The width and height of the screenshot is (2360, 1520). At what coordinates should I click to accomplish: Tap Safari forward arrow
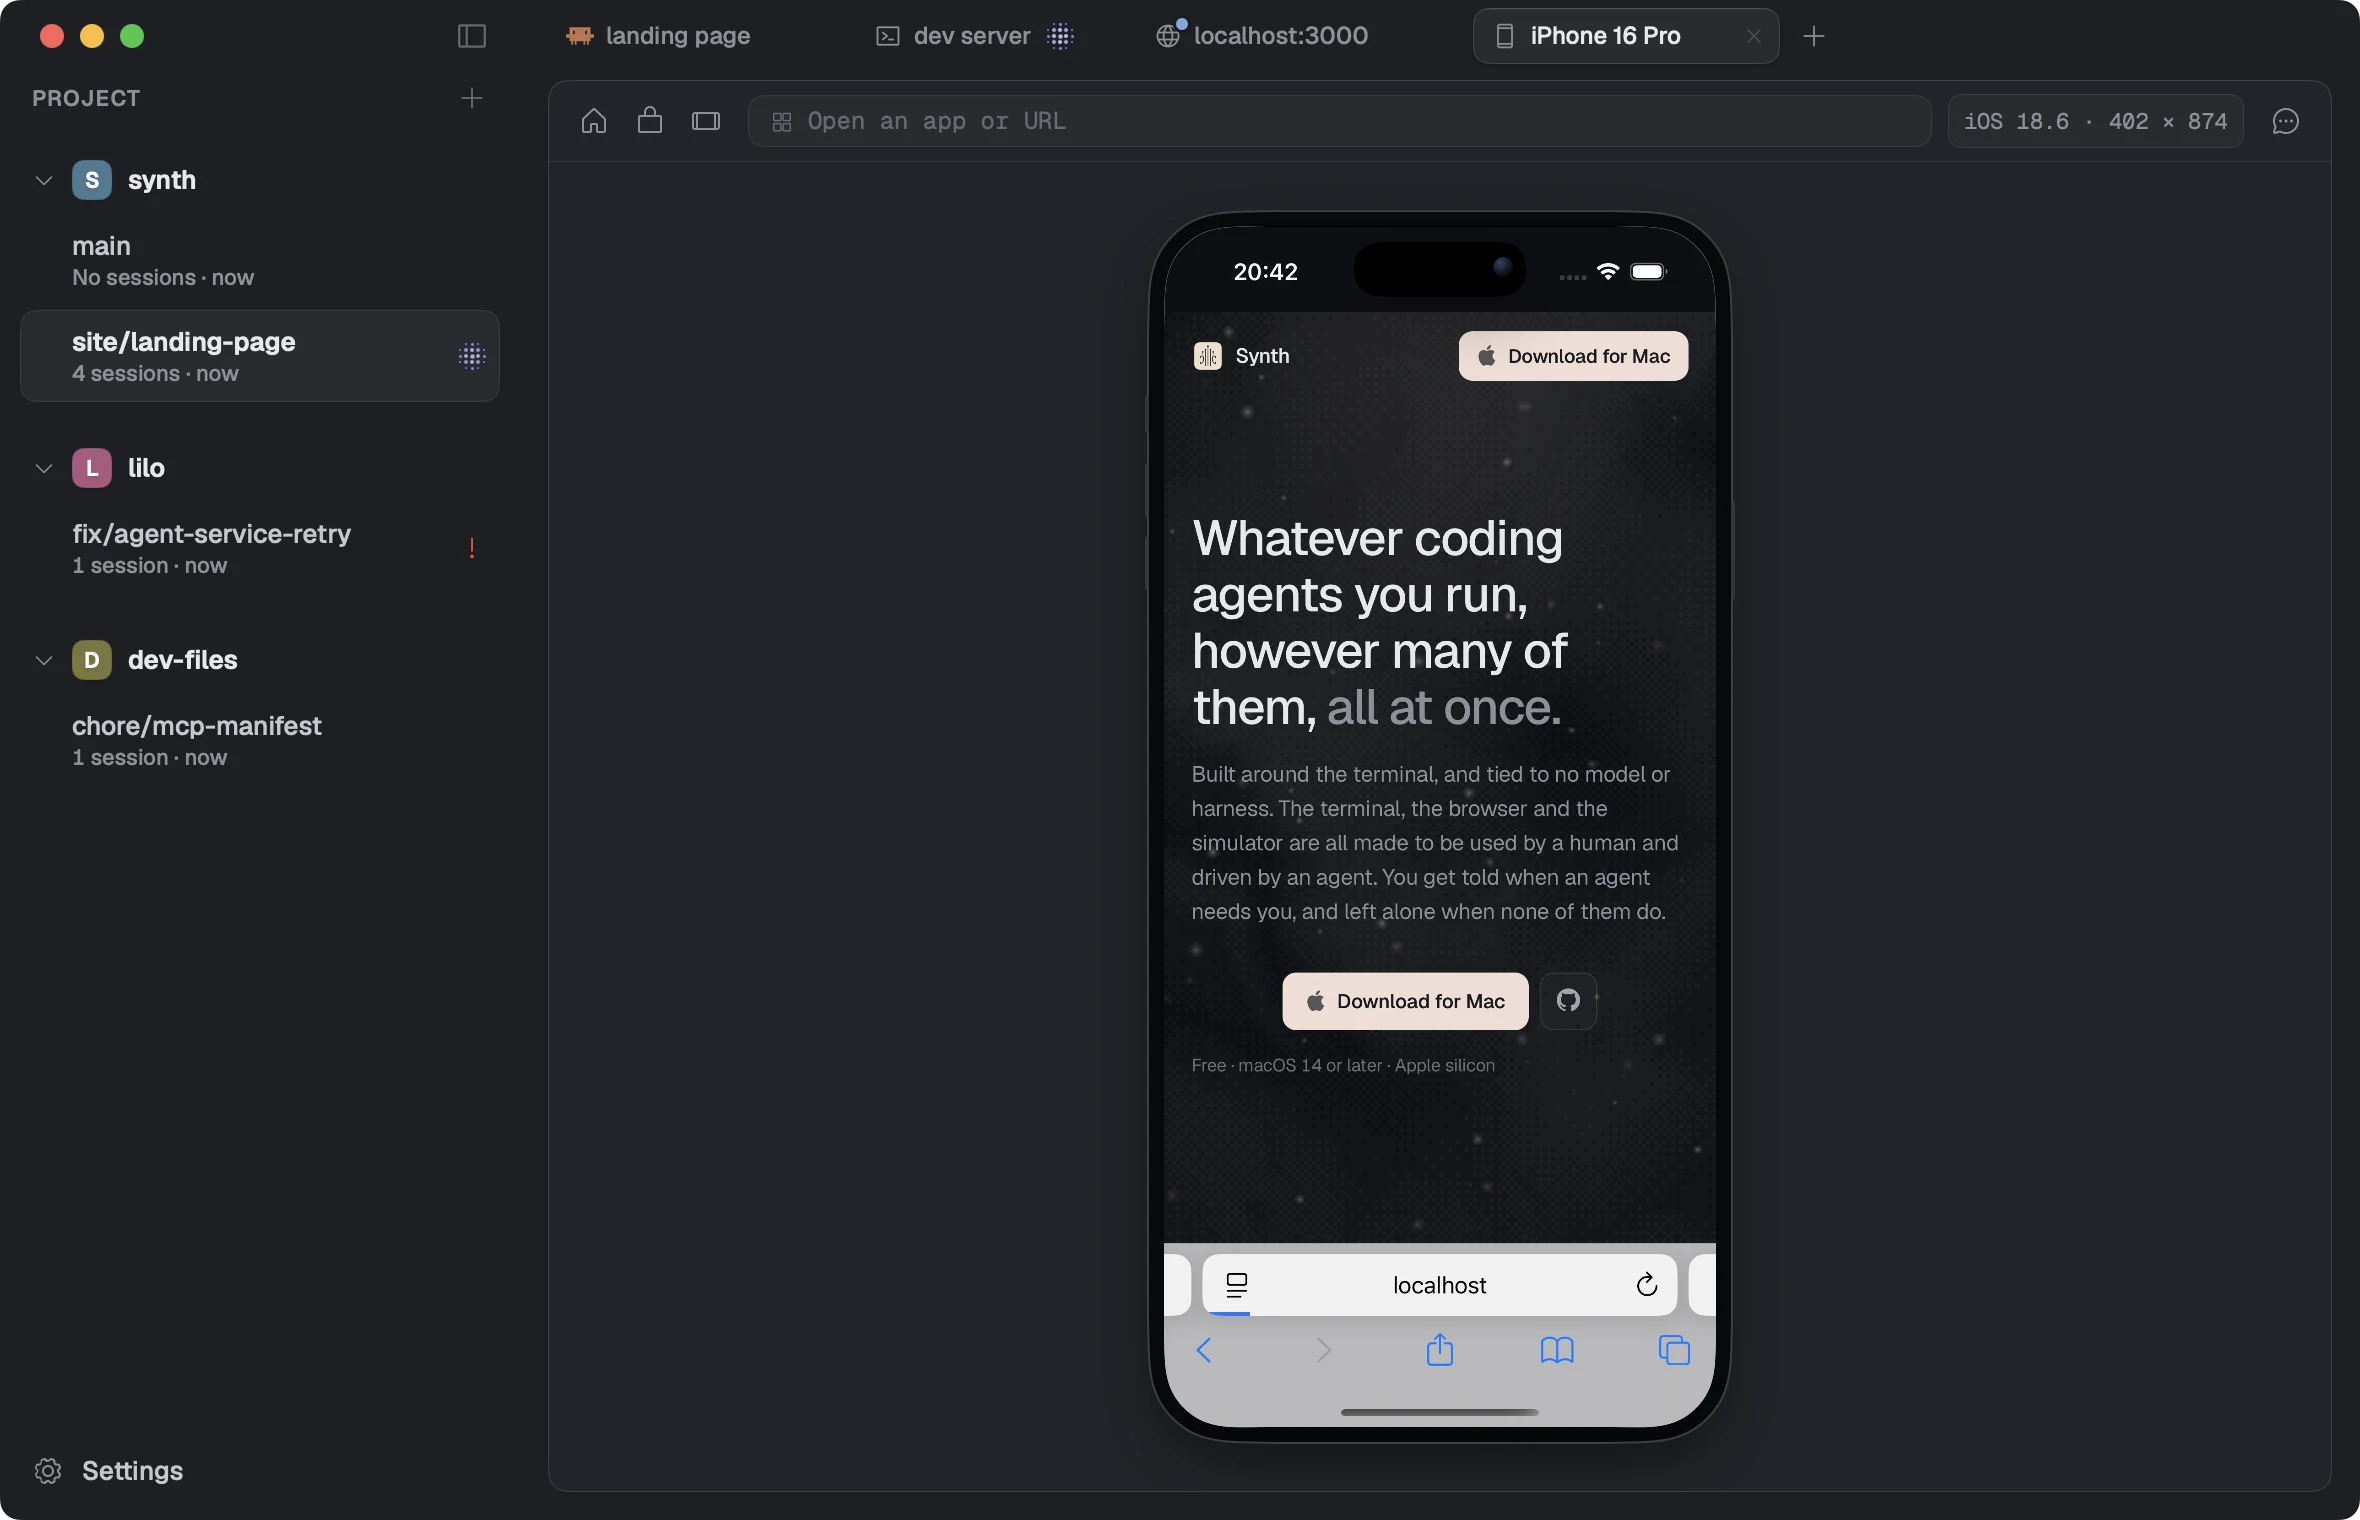1323,1351
